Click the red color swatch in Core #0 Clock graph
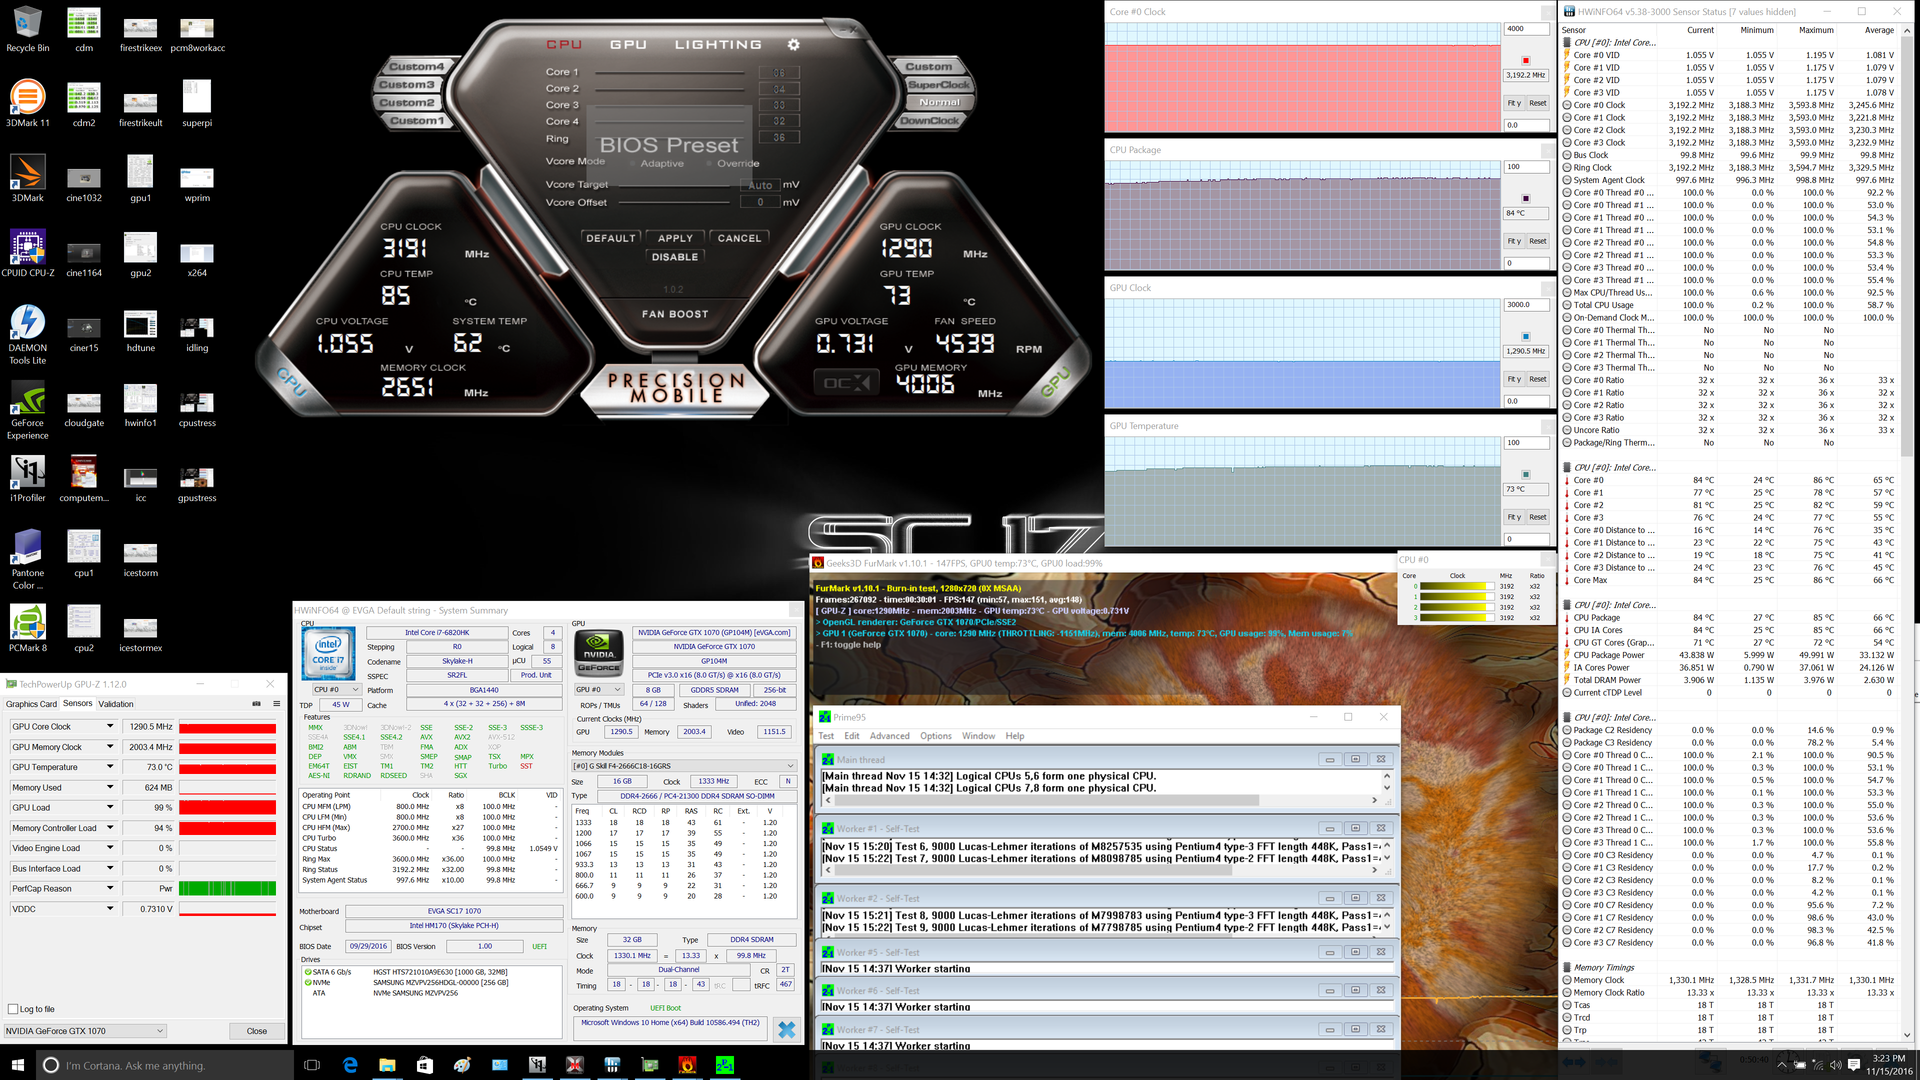The height and width of the screenshot is (1080, 1920). pos(1525,60)
